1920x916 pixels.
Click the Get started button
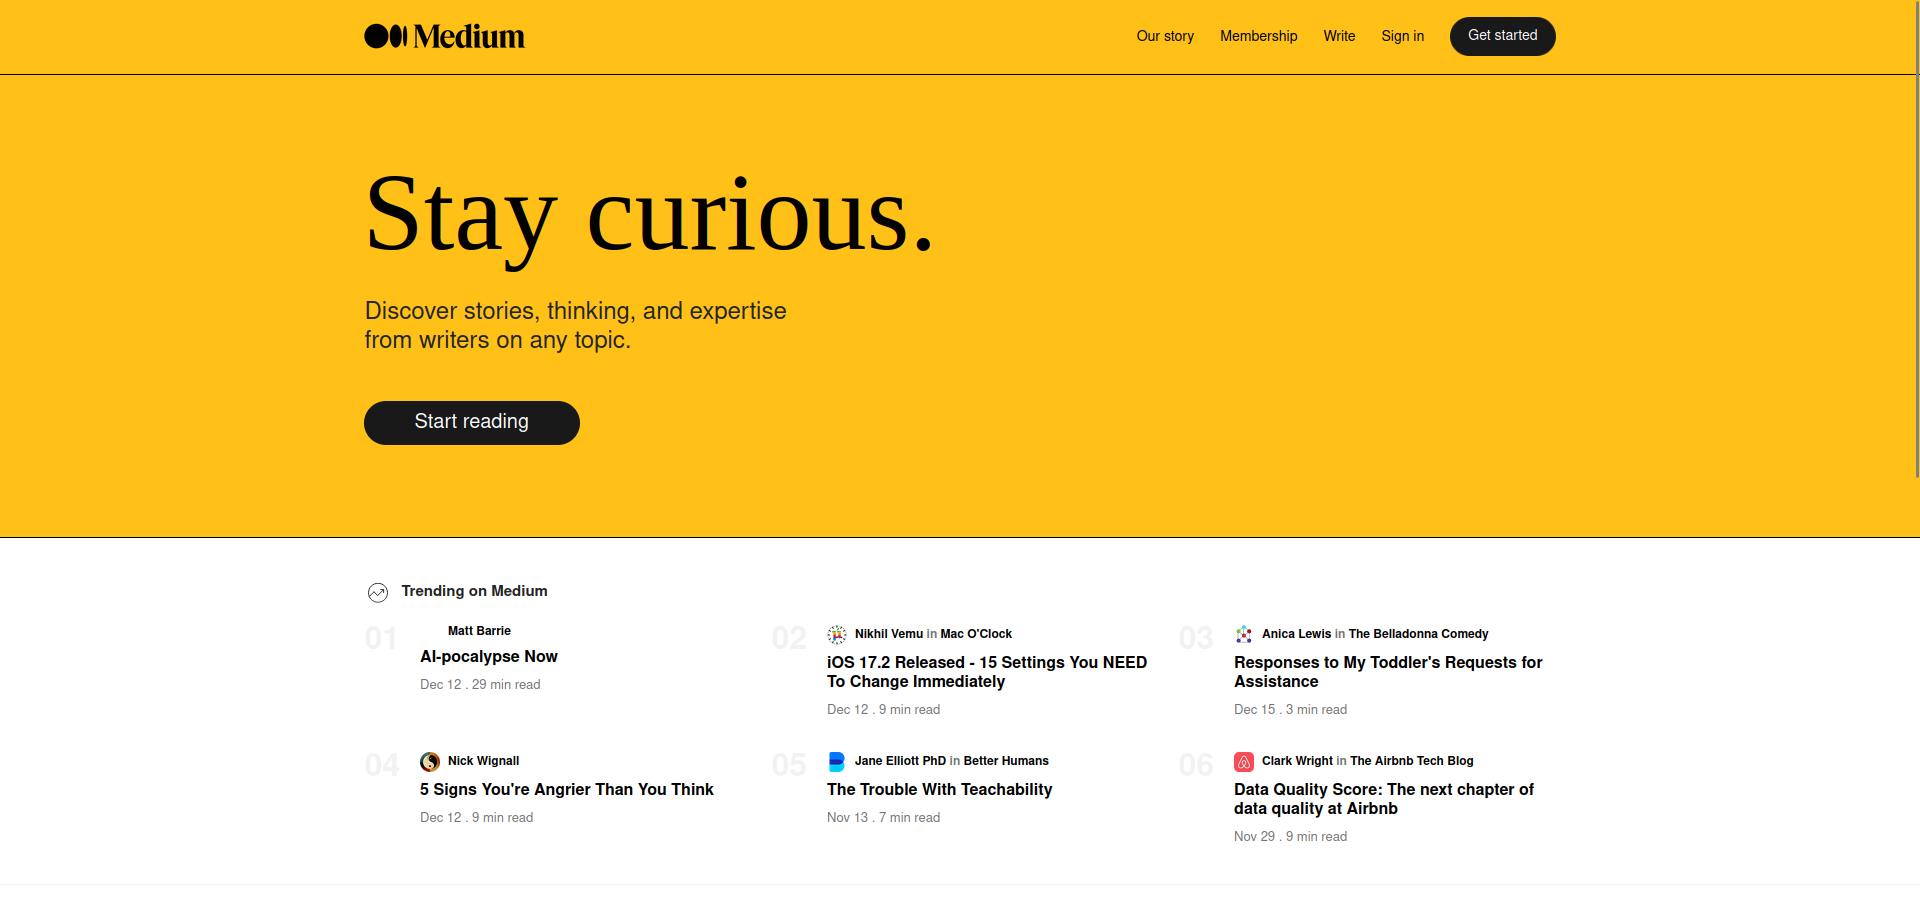tap(1502, 36)
